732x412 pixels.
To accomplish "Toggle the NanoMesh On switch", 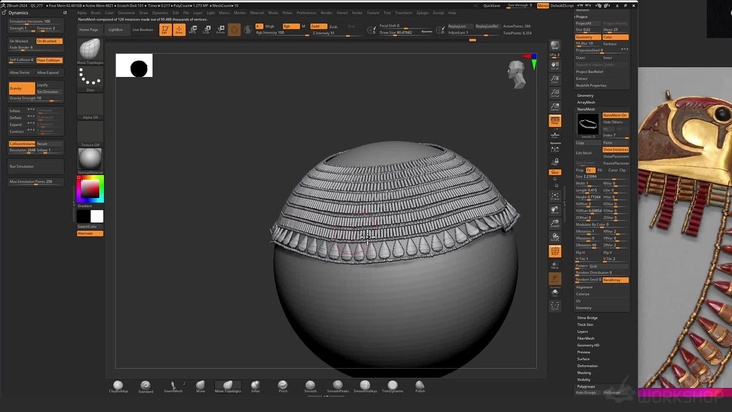I will tap(616, 115).
